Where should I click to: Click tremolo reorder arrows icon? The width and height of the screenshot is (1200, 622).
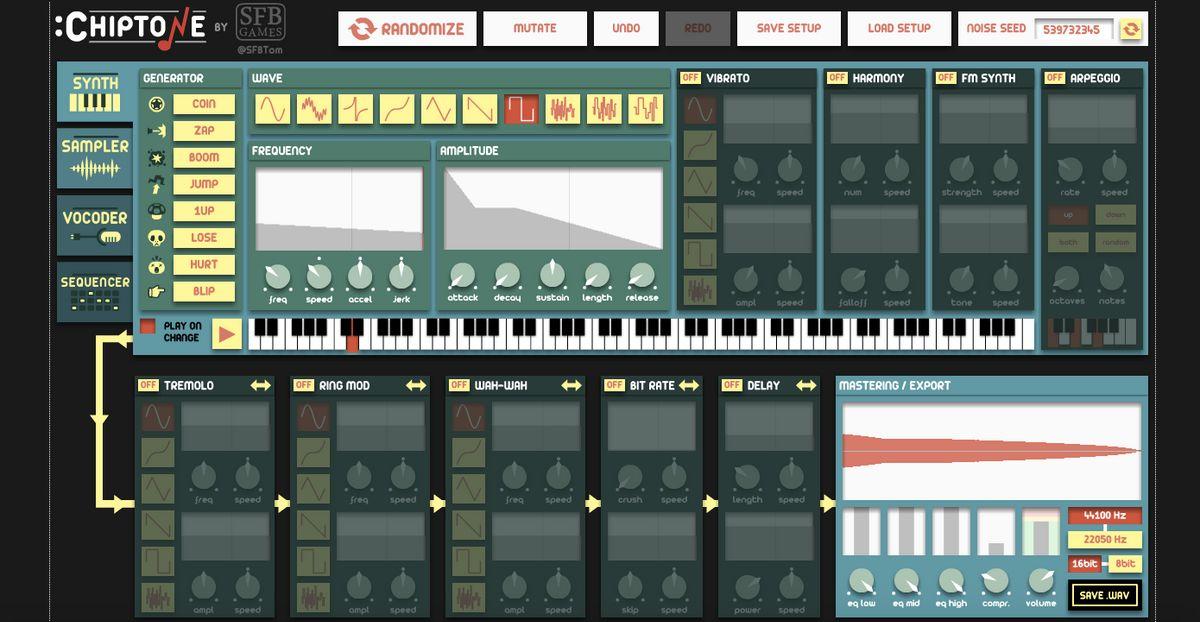pyautogui.click(x=260, y=385)
